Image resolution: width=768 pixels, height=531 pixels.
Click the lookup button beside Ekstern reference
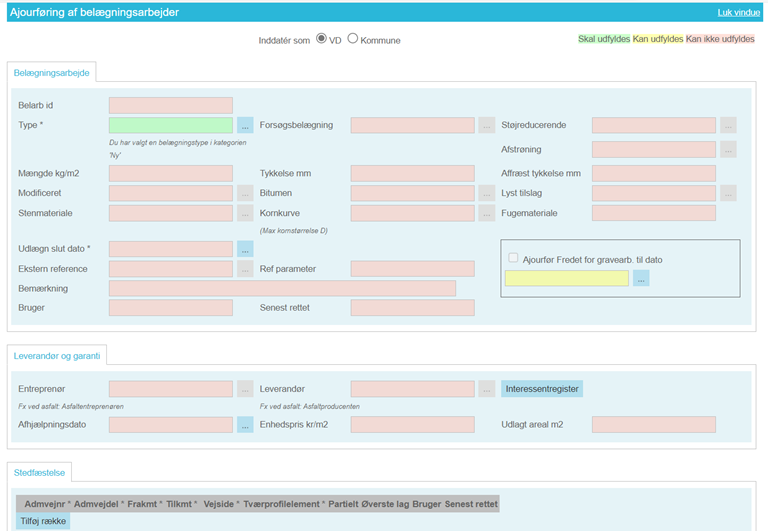click(245, 269)
